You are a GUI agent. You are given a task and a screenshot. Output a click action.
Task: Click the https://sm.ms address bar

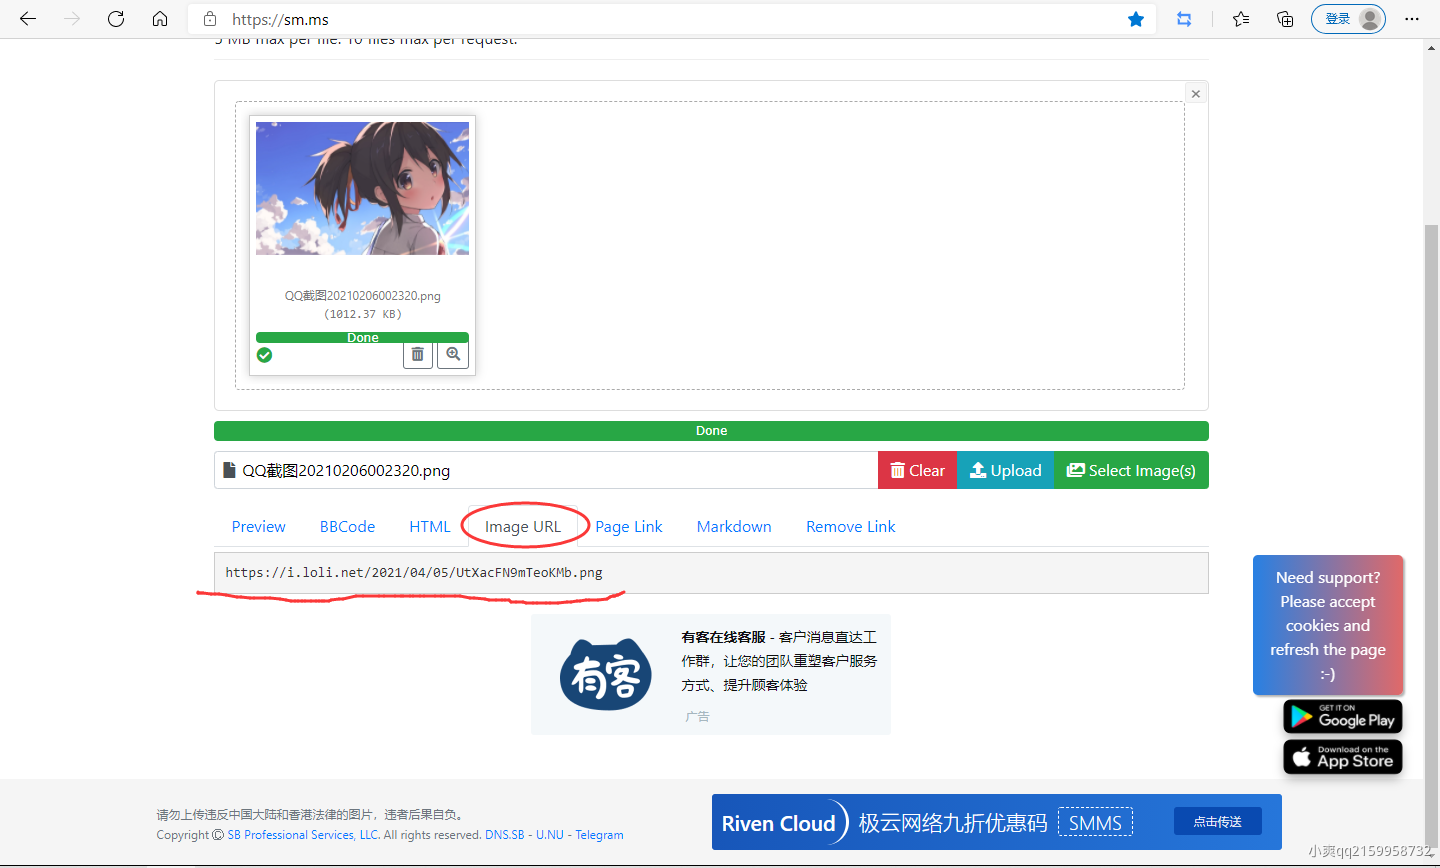point(670,19)
